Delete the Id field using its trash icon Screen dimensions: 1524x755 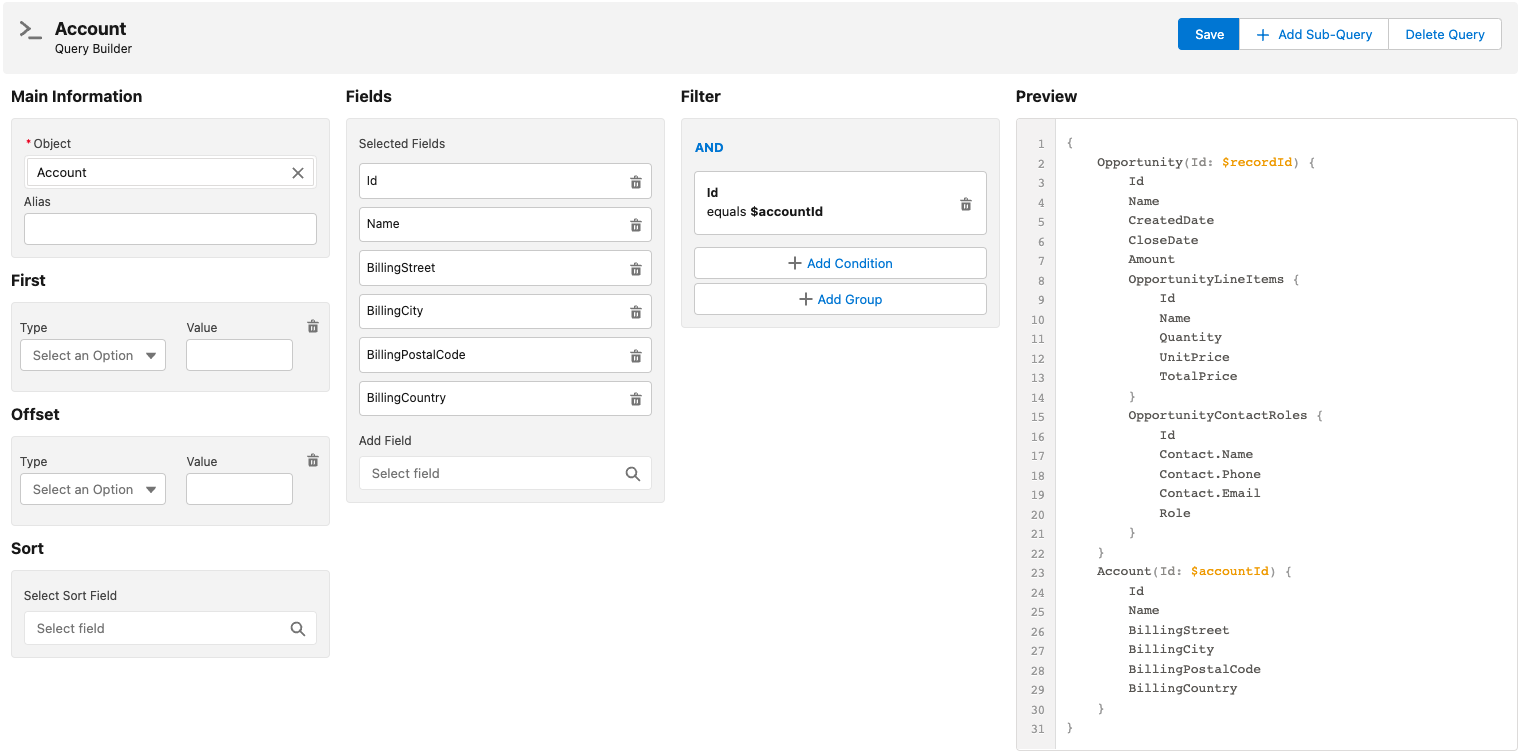point(636,181)
